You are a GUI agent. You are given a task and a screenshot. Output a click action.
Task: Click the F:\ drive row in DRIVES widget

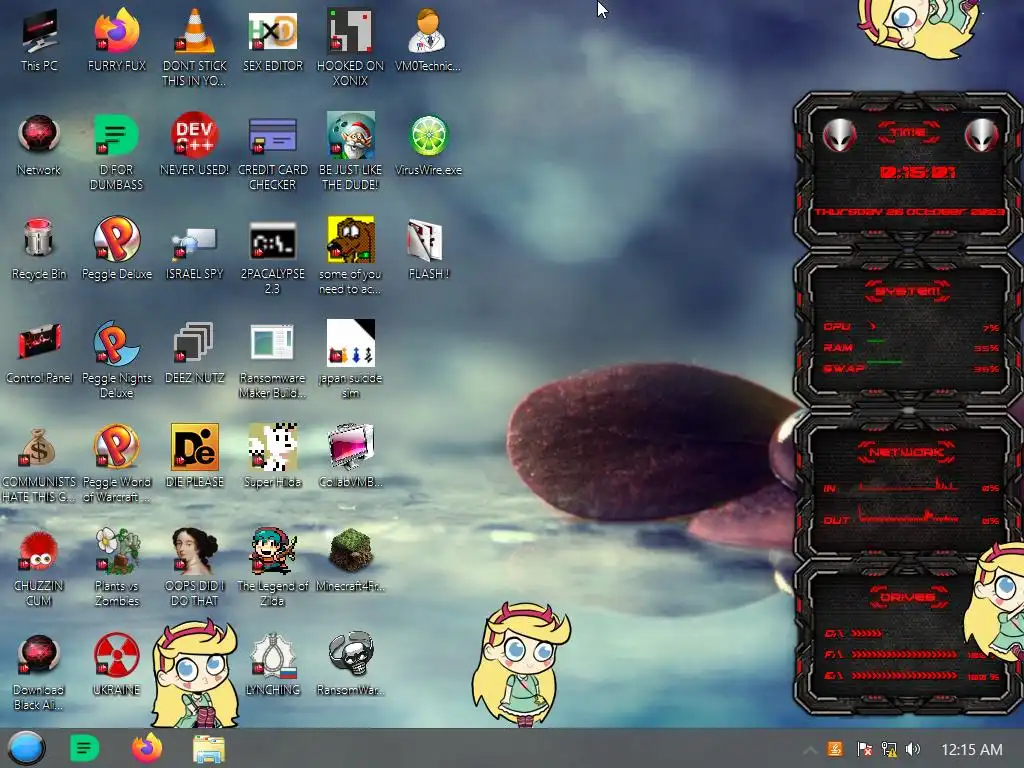(912, 654)
